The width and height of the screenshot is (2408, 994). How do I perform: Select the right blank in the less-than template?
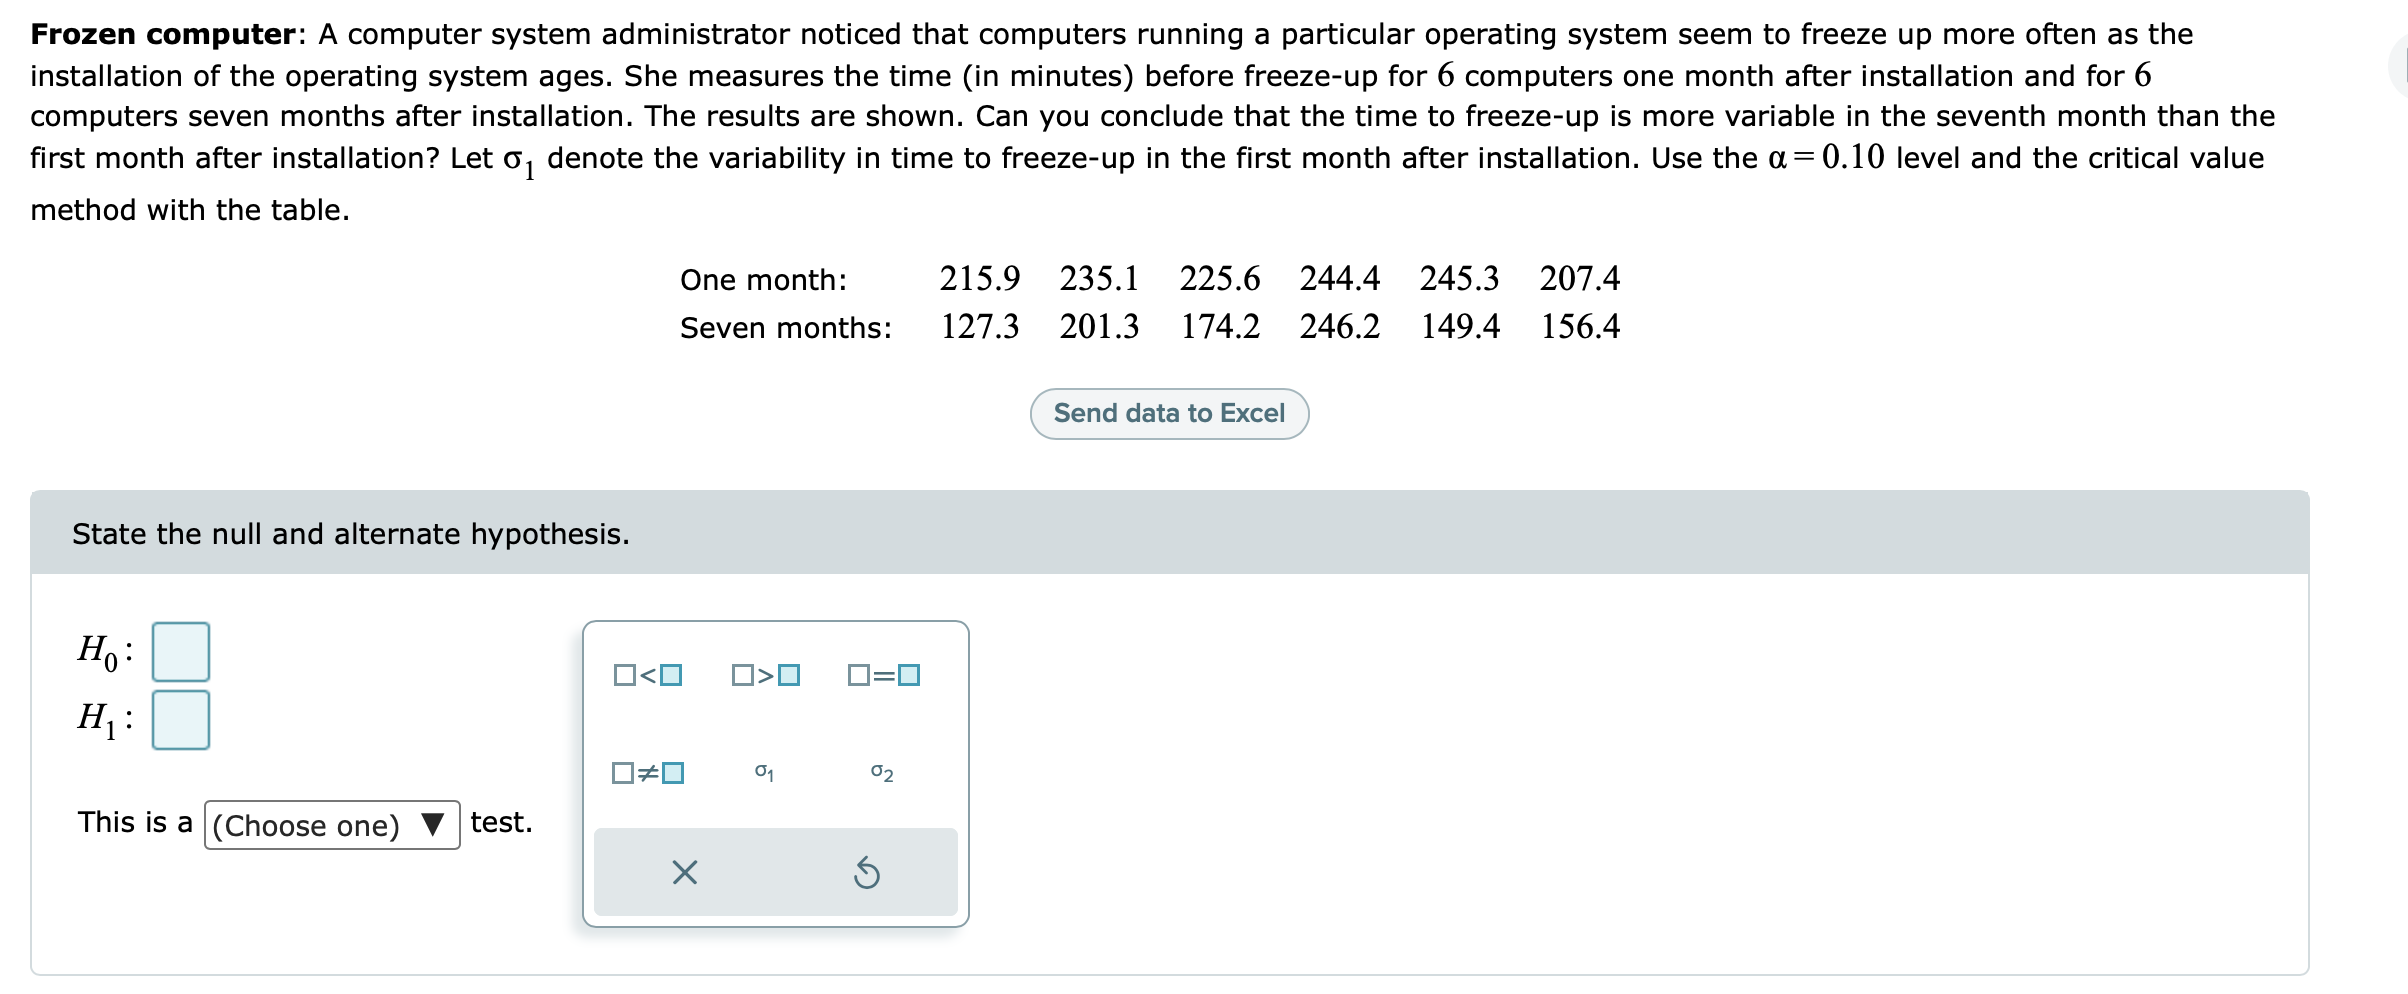(671, 675)
